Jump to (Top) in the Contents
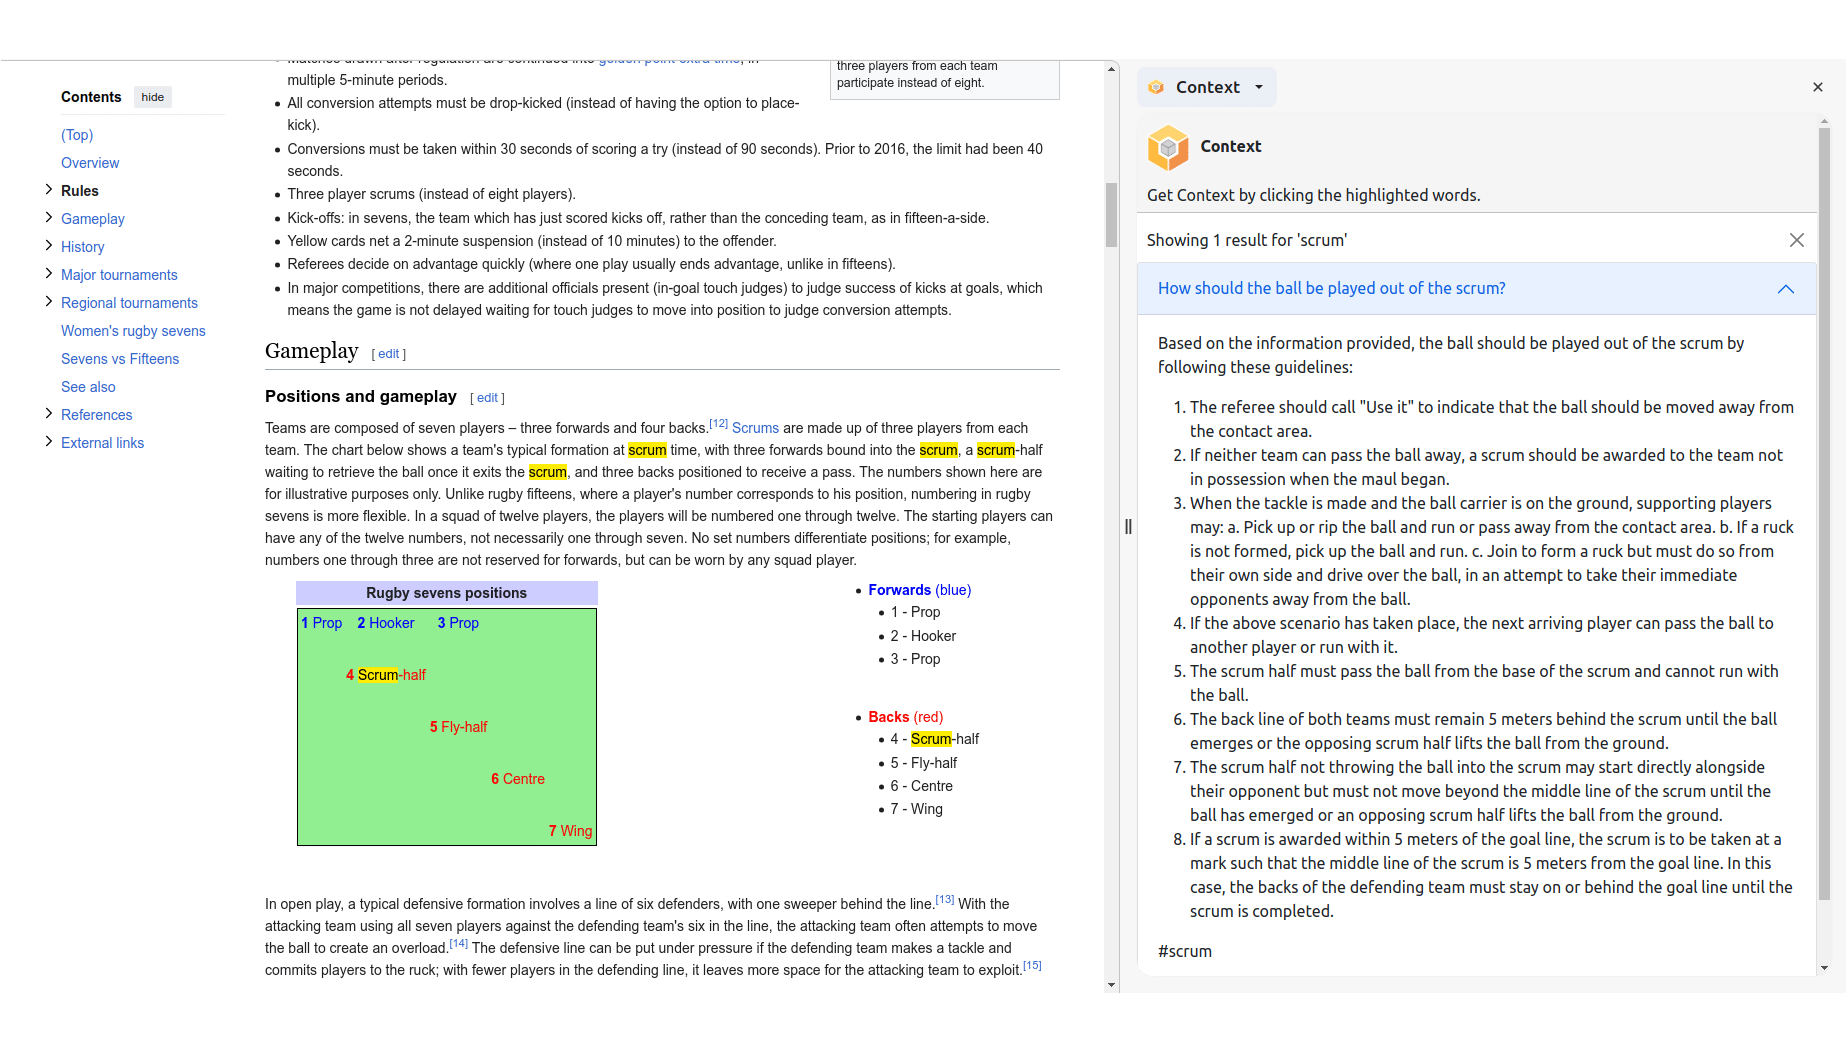 77,135
